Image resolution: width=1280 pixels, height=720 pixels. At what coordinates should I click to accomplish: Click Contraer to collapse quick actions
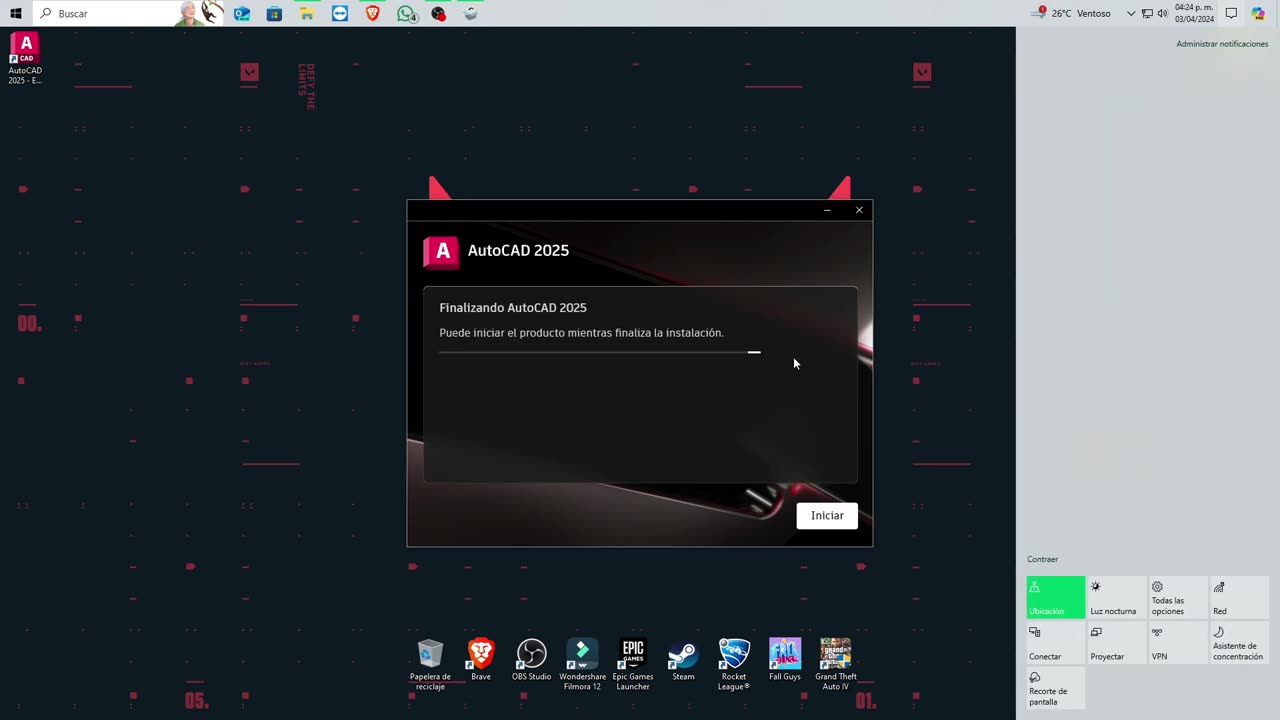(1042, 559)
